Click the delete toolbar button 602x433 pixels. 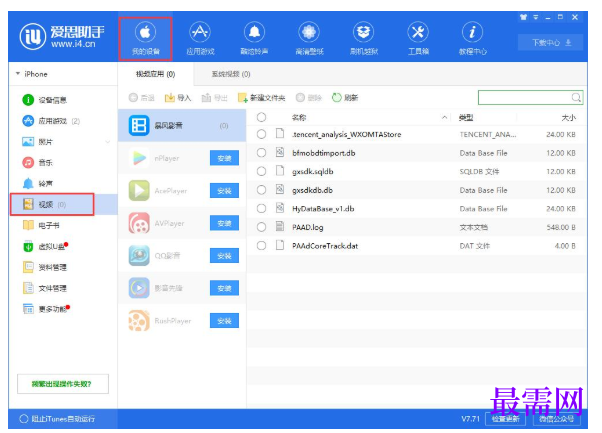tap(309, 98)
